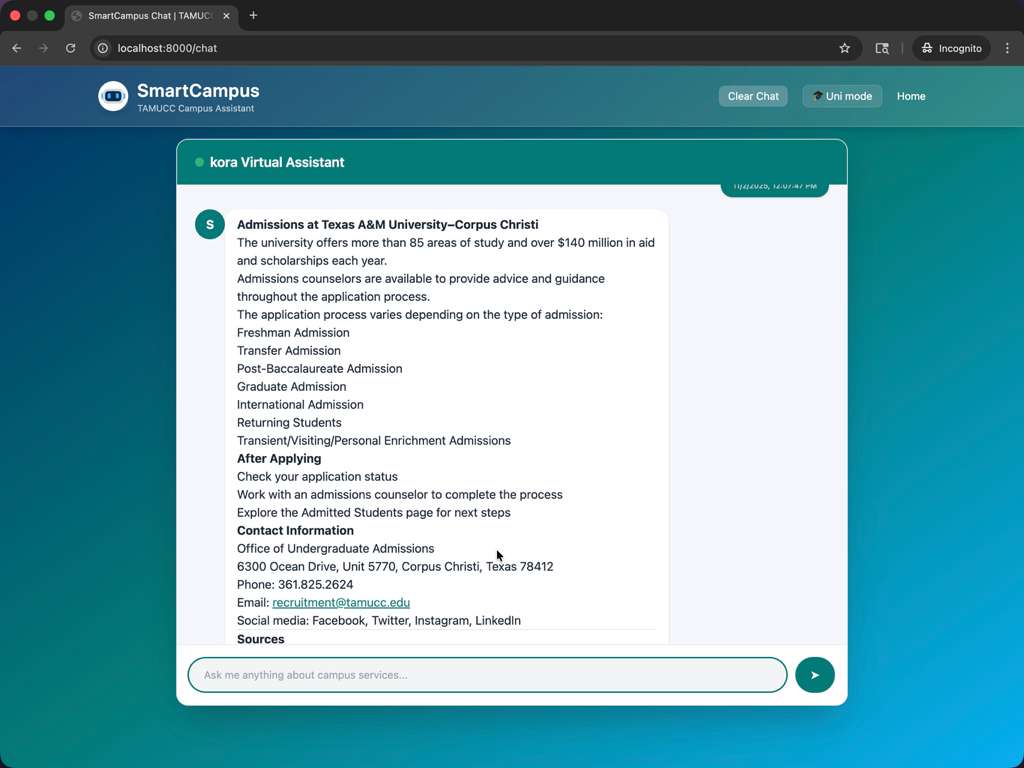Click the '6300 Ocean Drive' address line
This screenshot has width=1024, height=768.
(395, 566)
